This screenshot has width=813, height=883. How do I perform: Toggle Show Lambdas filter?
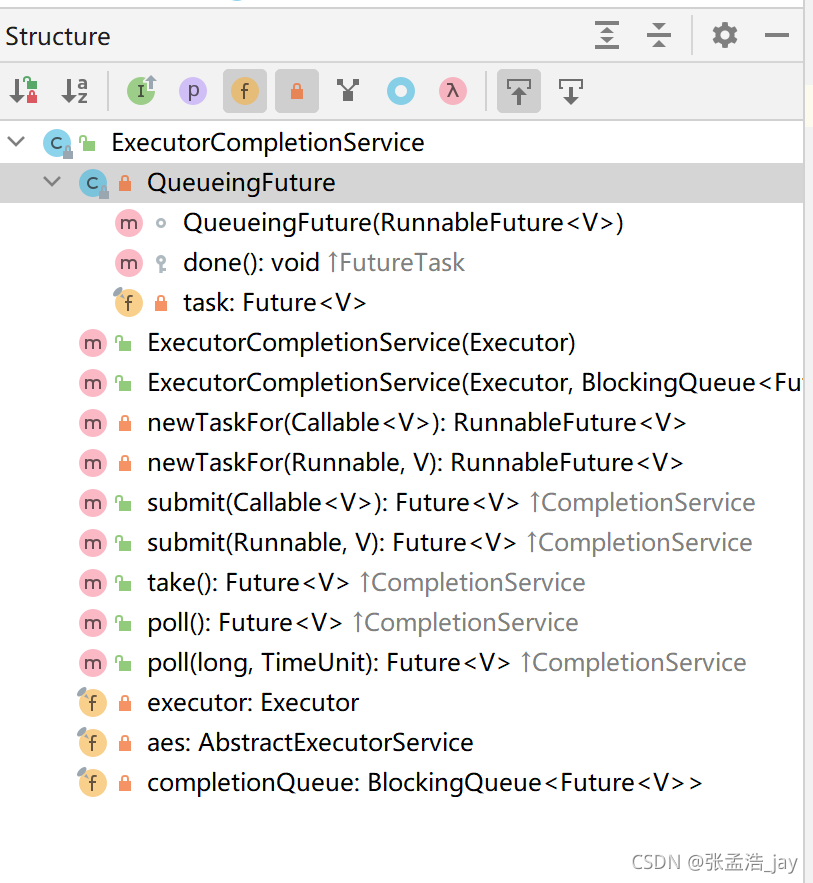pos(453,91)
